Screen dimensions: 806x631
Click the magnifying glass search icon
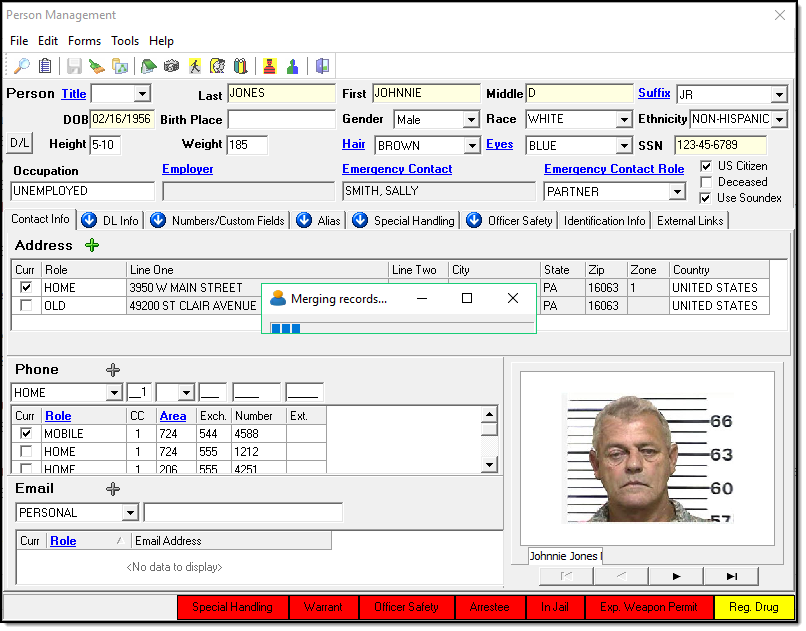pyautogui.click(x=21, y=66)
